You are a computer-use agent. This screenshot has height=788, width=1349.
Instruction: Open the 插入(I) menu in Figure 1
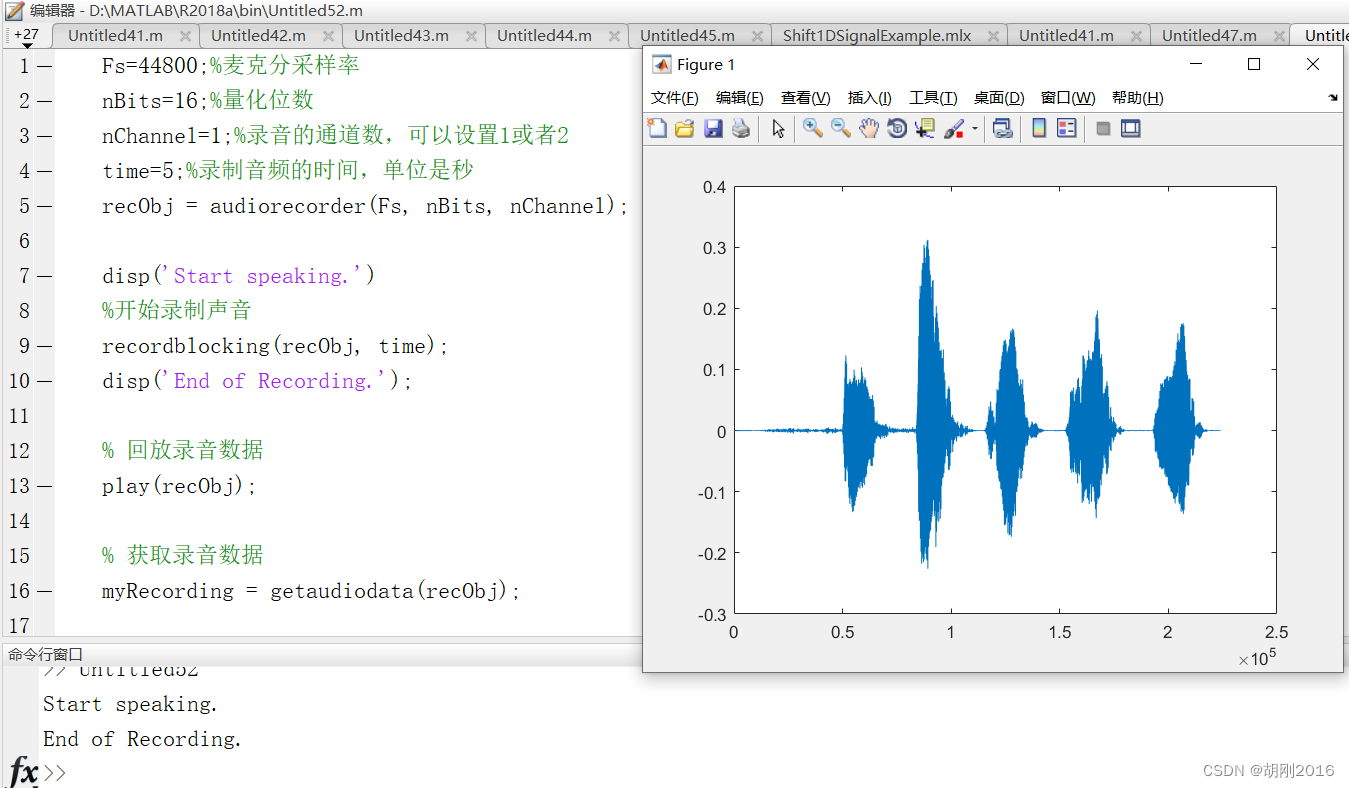coord(870,98)
